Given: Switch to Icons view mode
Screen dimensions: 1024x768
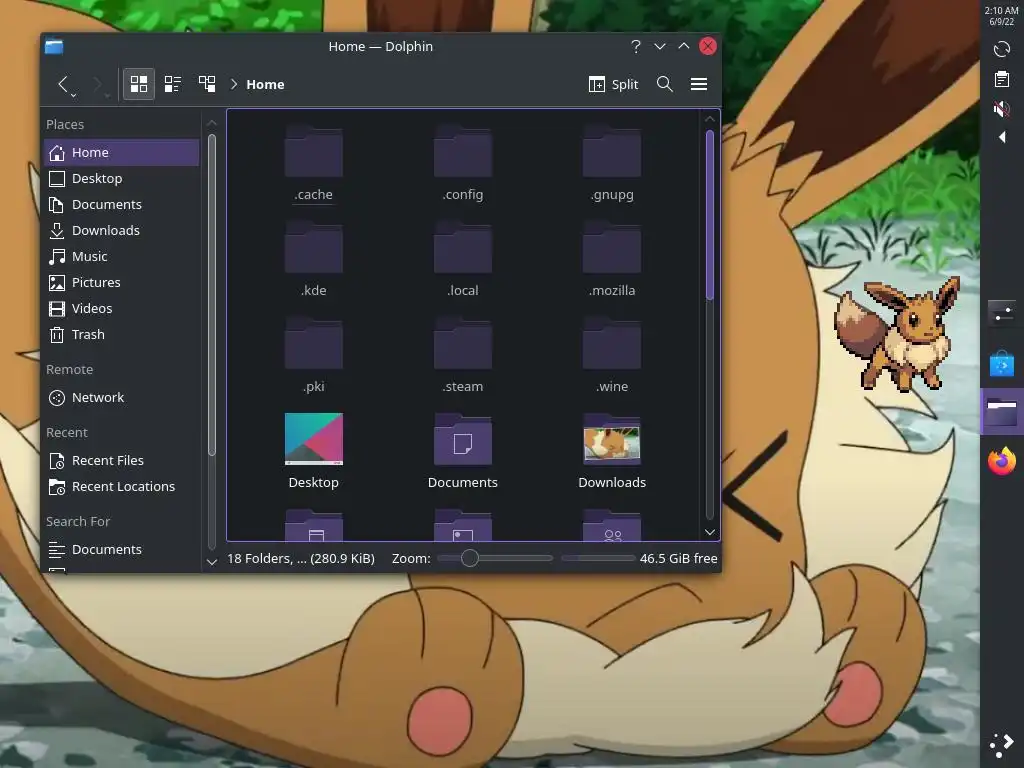Looking at the screenshot, I should tap(138, 84).
